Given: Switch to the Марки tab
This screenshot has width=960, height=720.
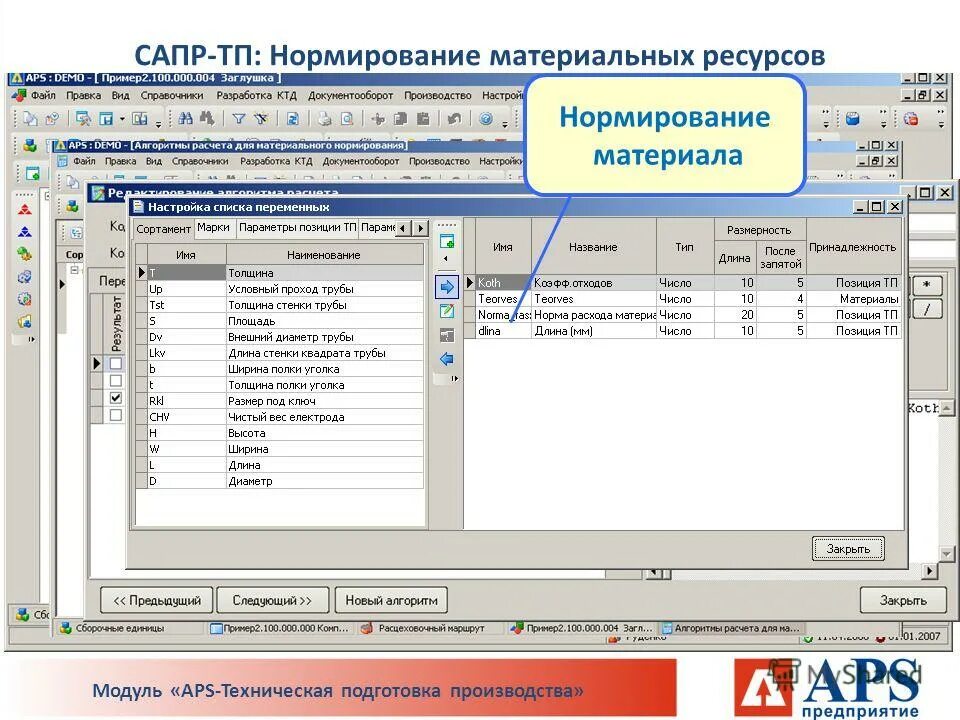Looking at the screenshot, I should point(213,228).
